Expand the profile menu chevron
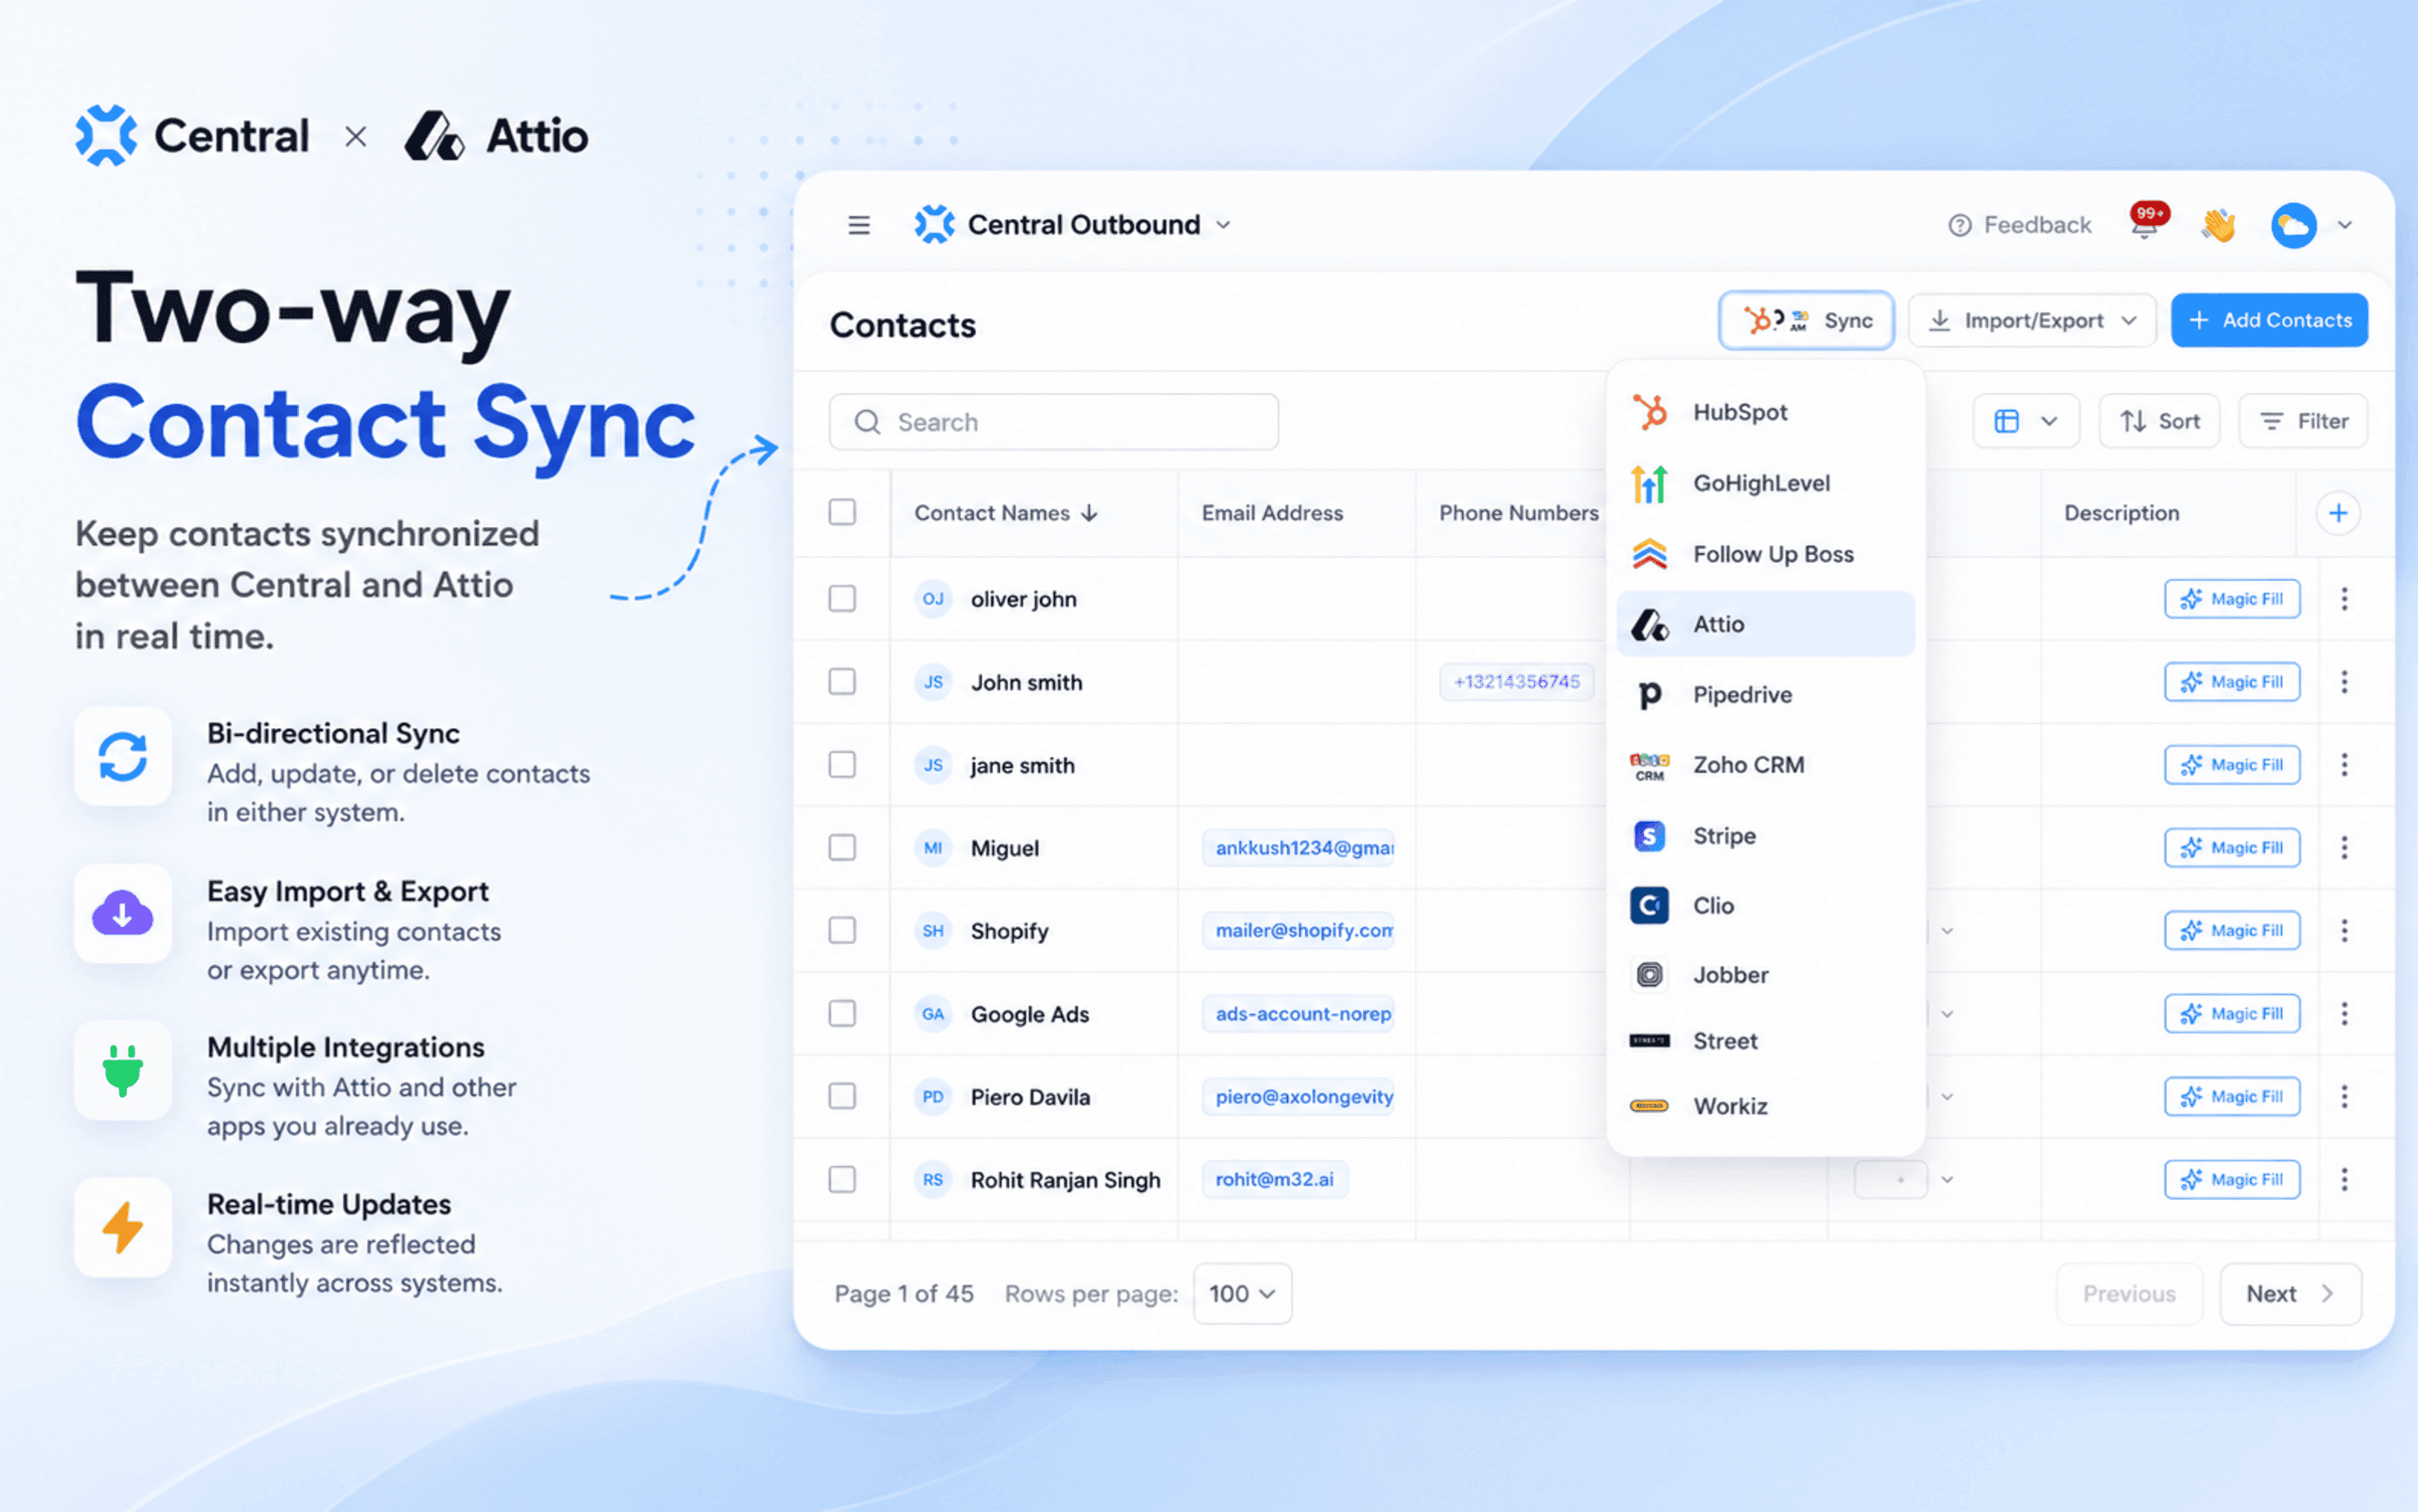The width and height of the screenshot is (2418, 1512). click(2344, 225)
